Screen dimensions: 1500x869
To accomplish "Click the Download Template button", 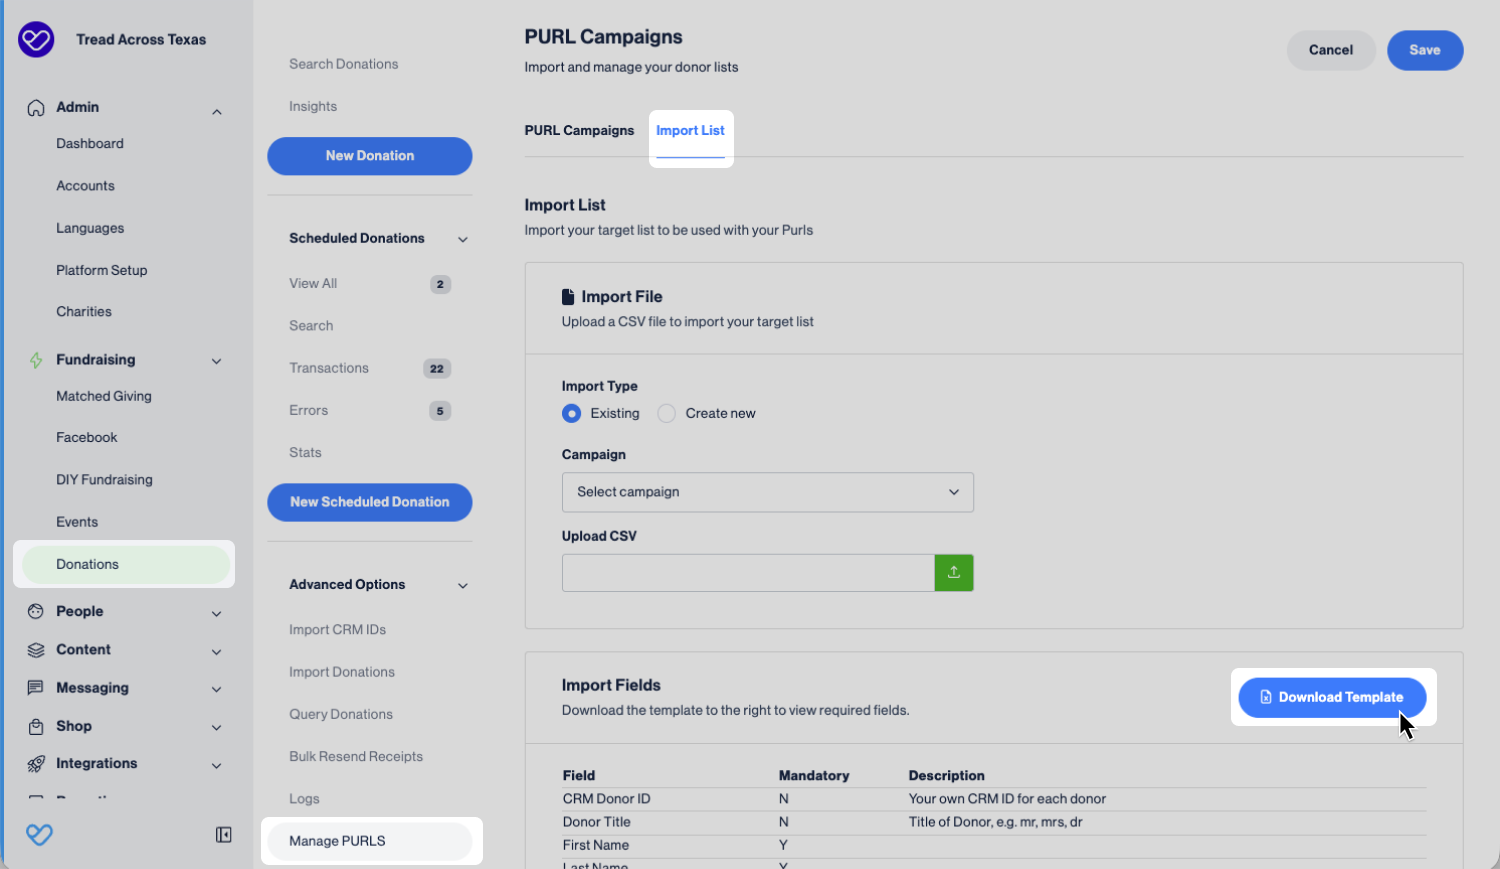I will point(1331,697).
